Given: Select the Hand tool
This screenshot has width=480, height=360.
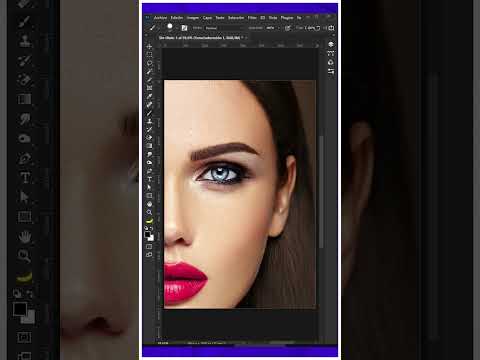Looking at the screenshot, I should (149, 204).
